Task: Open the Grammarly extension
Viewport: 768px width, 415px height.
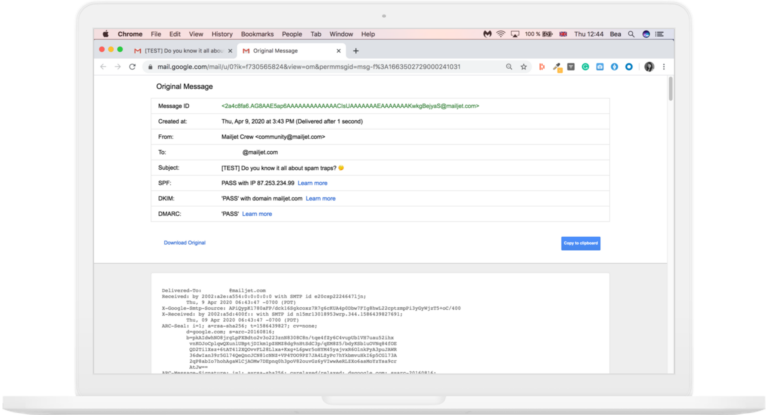Action: tap(585, 67)
